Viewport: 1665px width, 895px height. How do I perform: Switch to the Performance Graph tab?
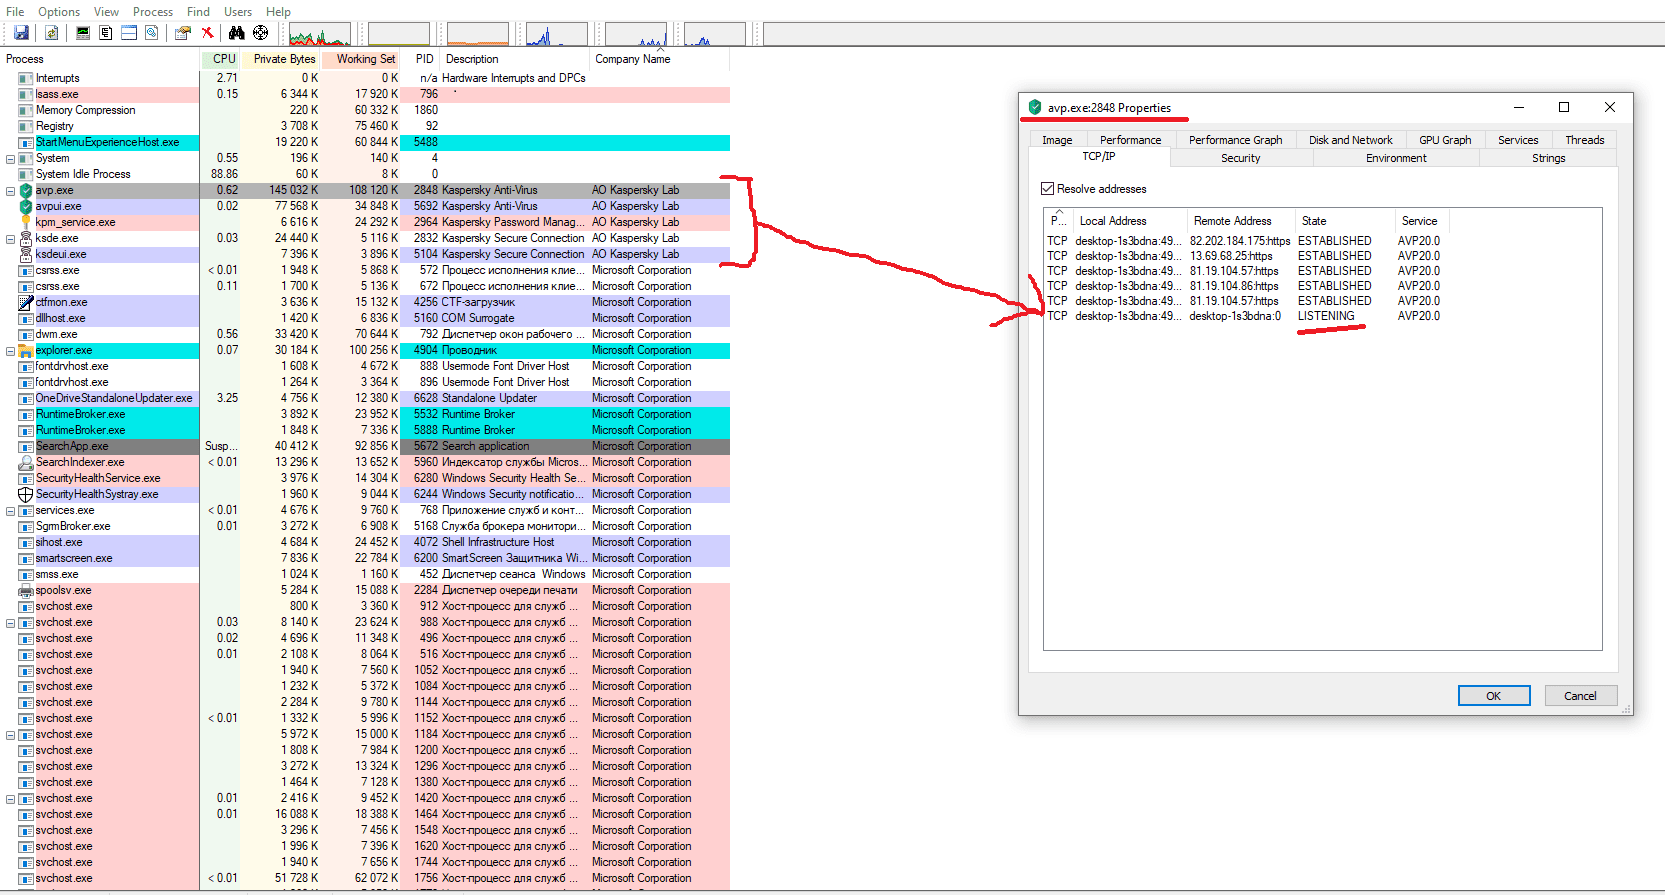pos(1235,140)
